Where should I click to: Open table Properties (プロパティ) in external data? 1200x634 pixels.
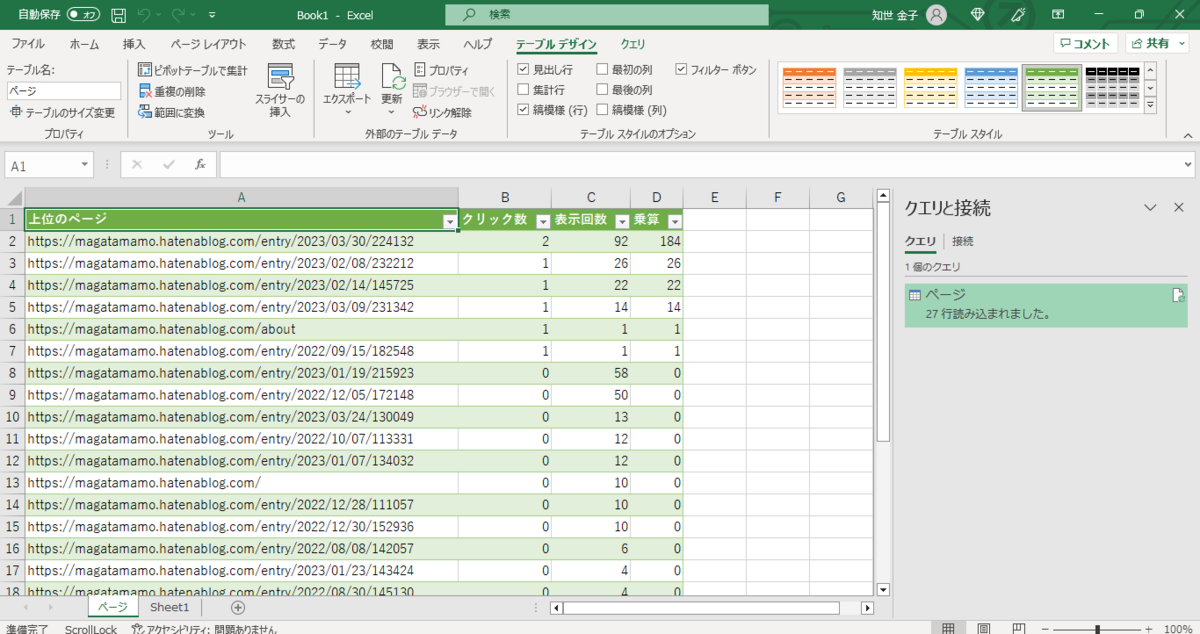pyautogui.click(x=441, y=70)
